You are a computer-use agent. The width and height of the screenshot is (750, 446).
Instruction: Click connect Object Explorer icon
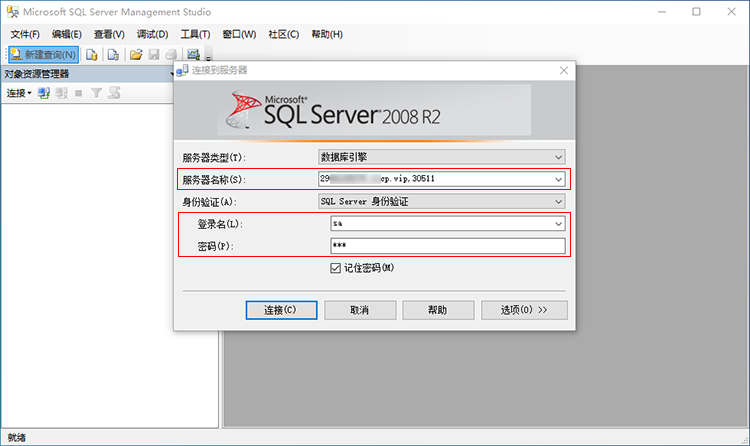(44, 93)
